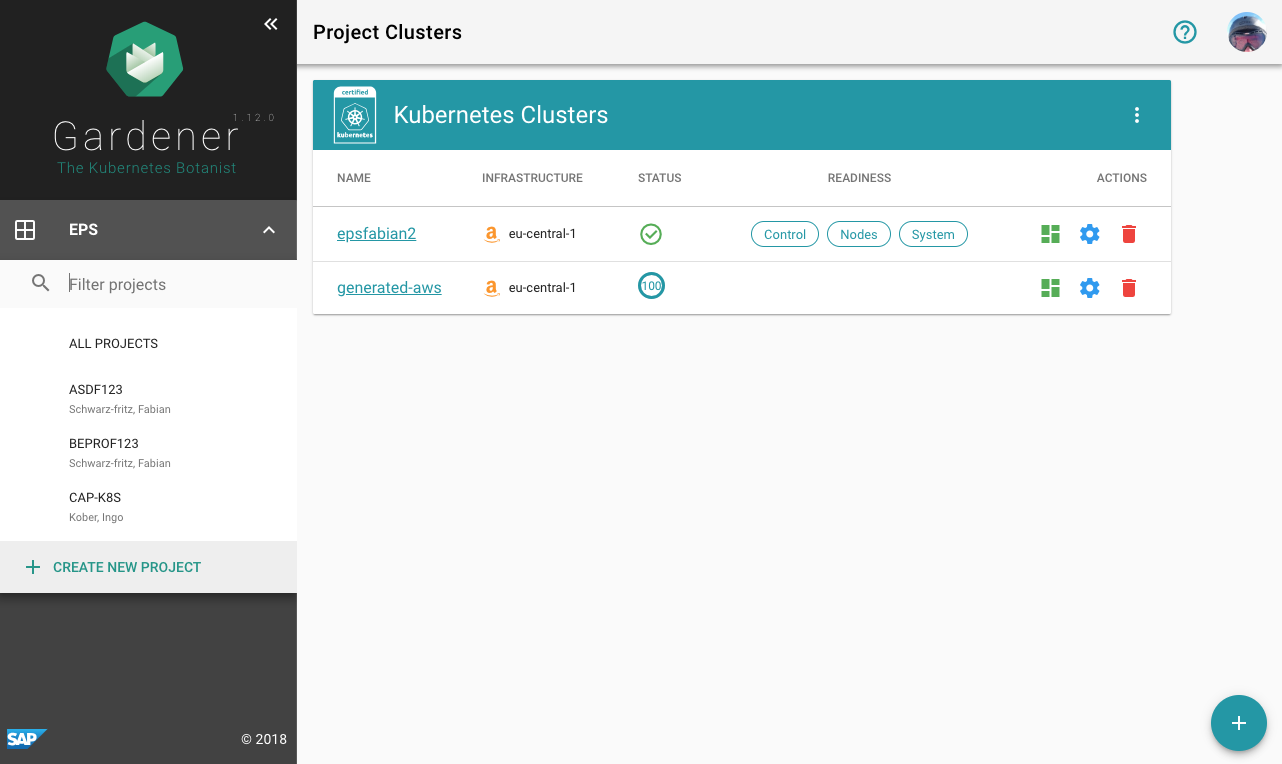Open the user avatar menu
This screenshot has width=1282, height=764.
pyautogui.click(x=1247, y=32)
